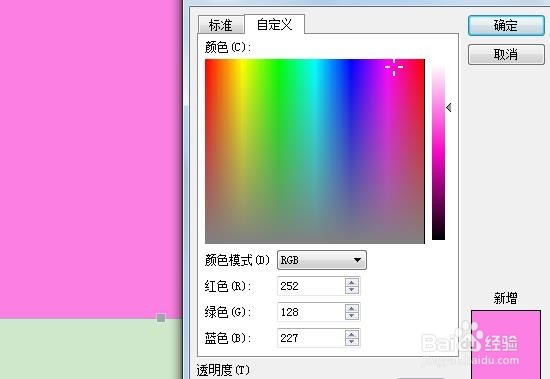Click the 蓝色(B) label

[228, 338]
